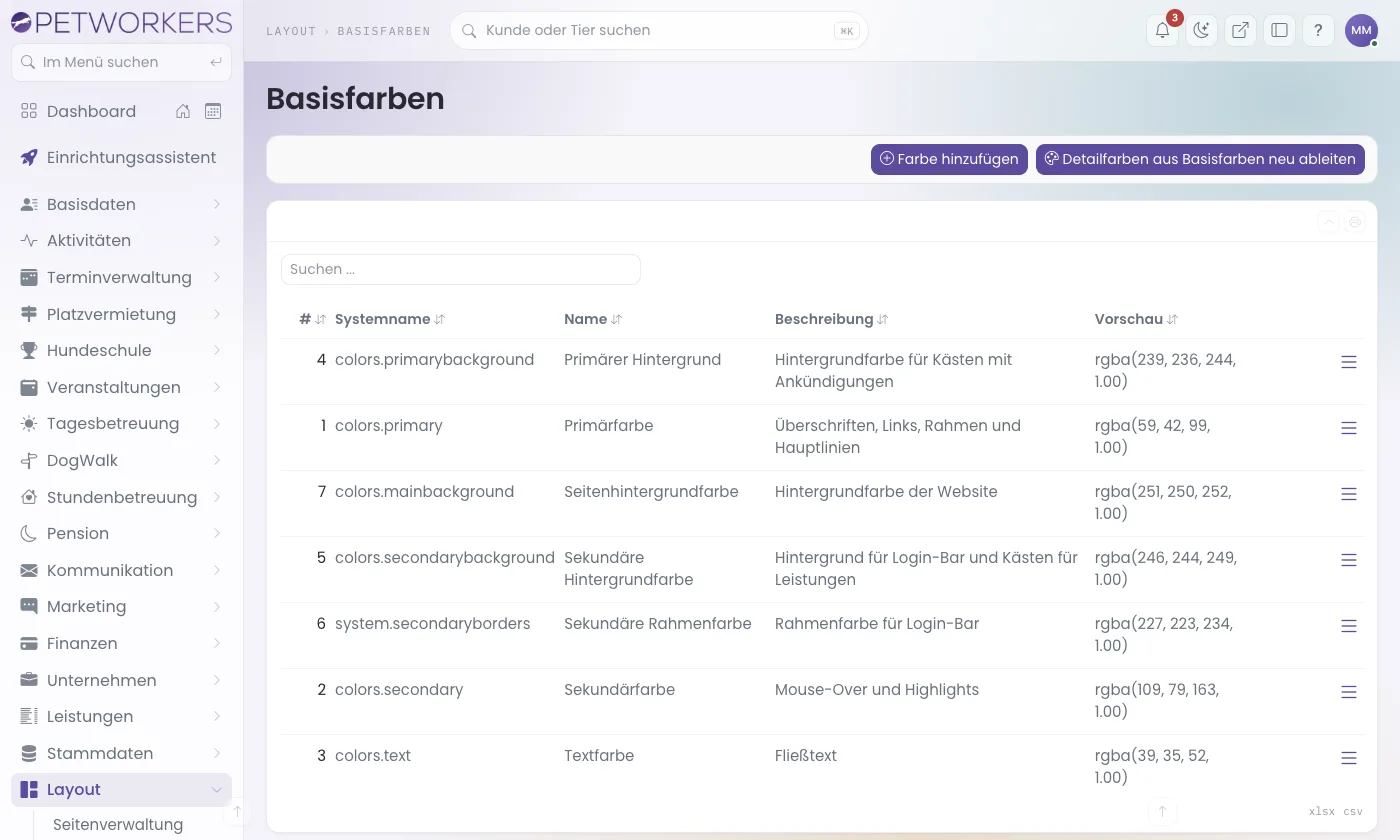Click the Seitenhintergrundfarbe name cell
This screenshot has height=840, width=1400.
click(x=651, y=492)
